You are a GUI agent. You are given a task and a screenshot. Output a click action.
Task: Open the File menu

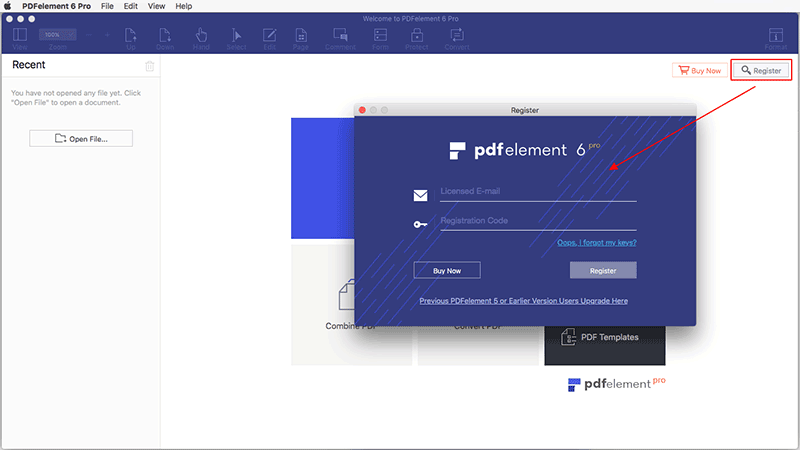pos(107,6)
